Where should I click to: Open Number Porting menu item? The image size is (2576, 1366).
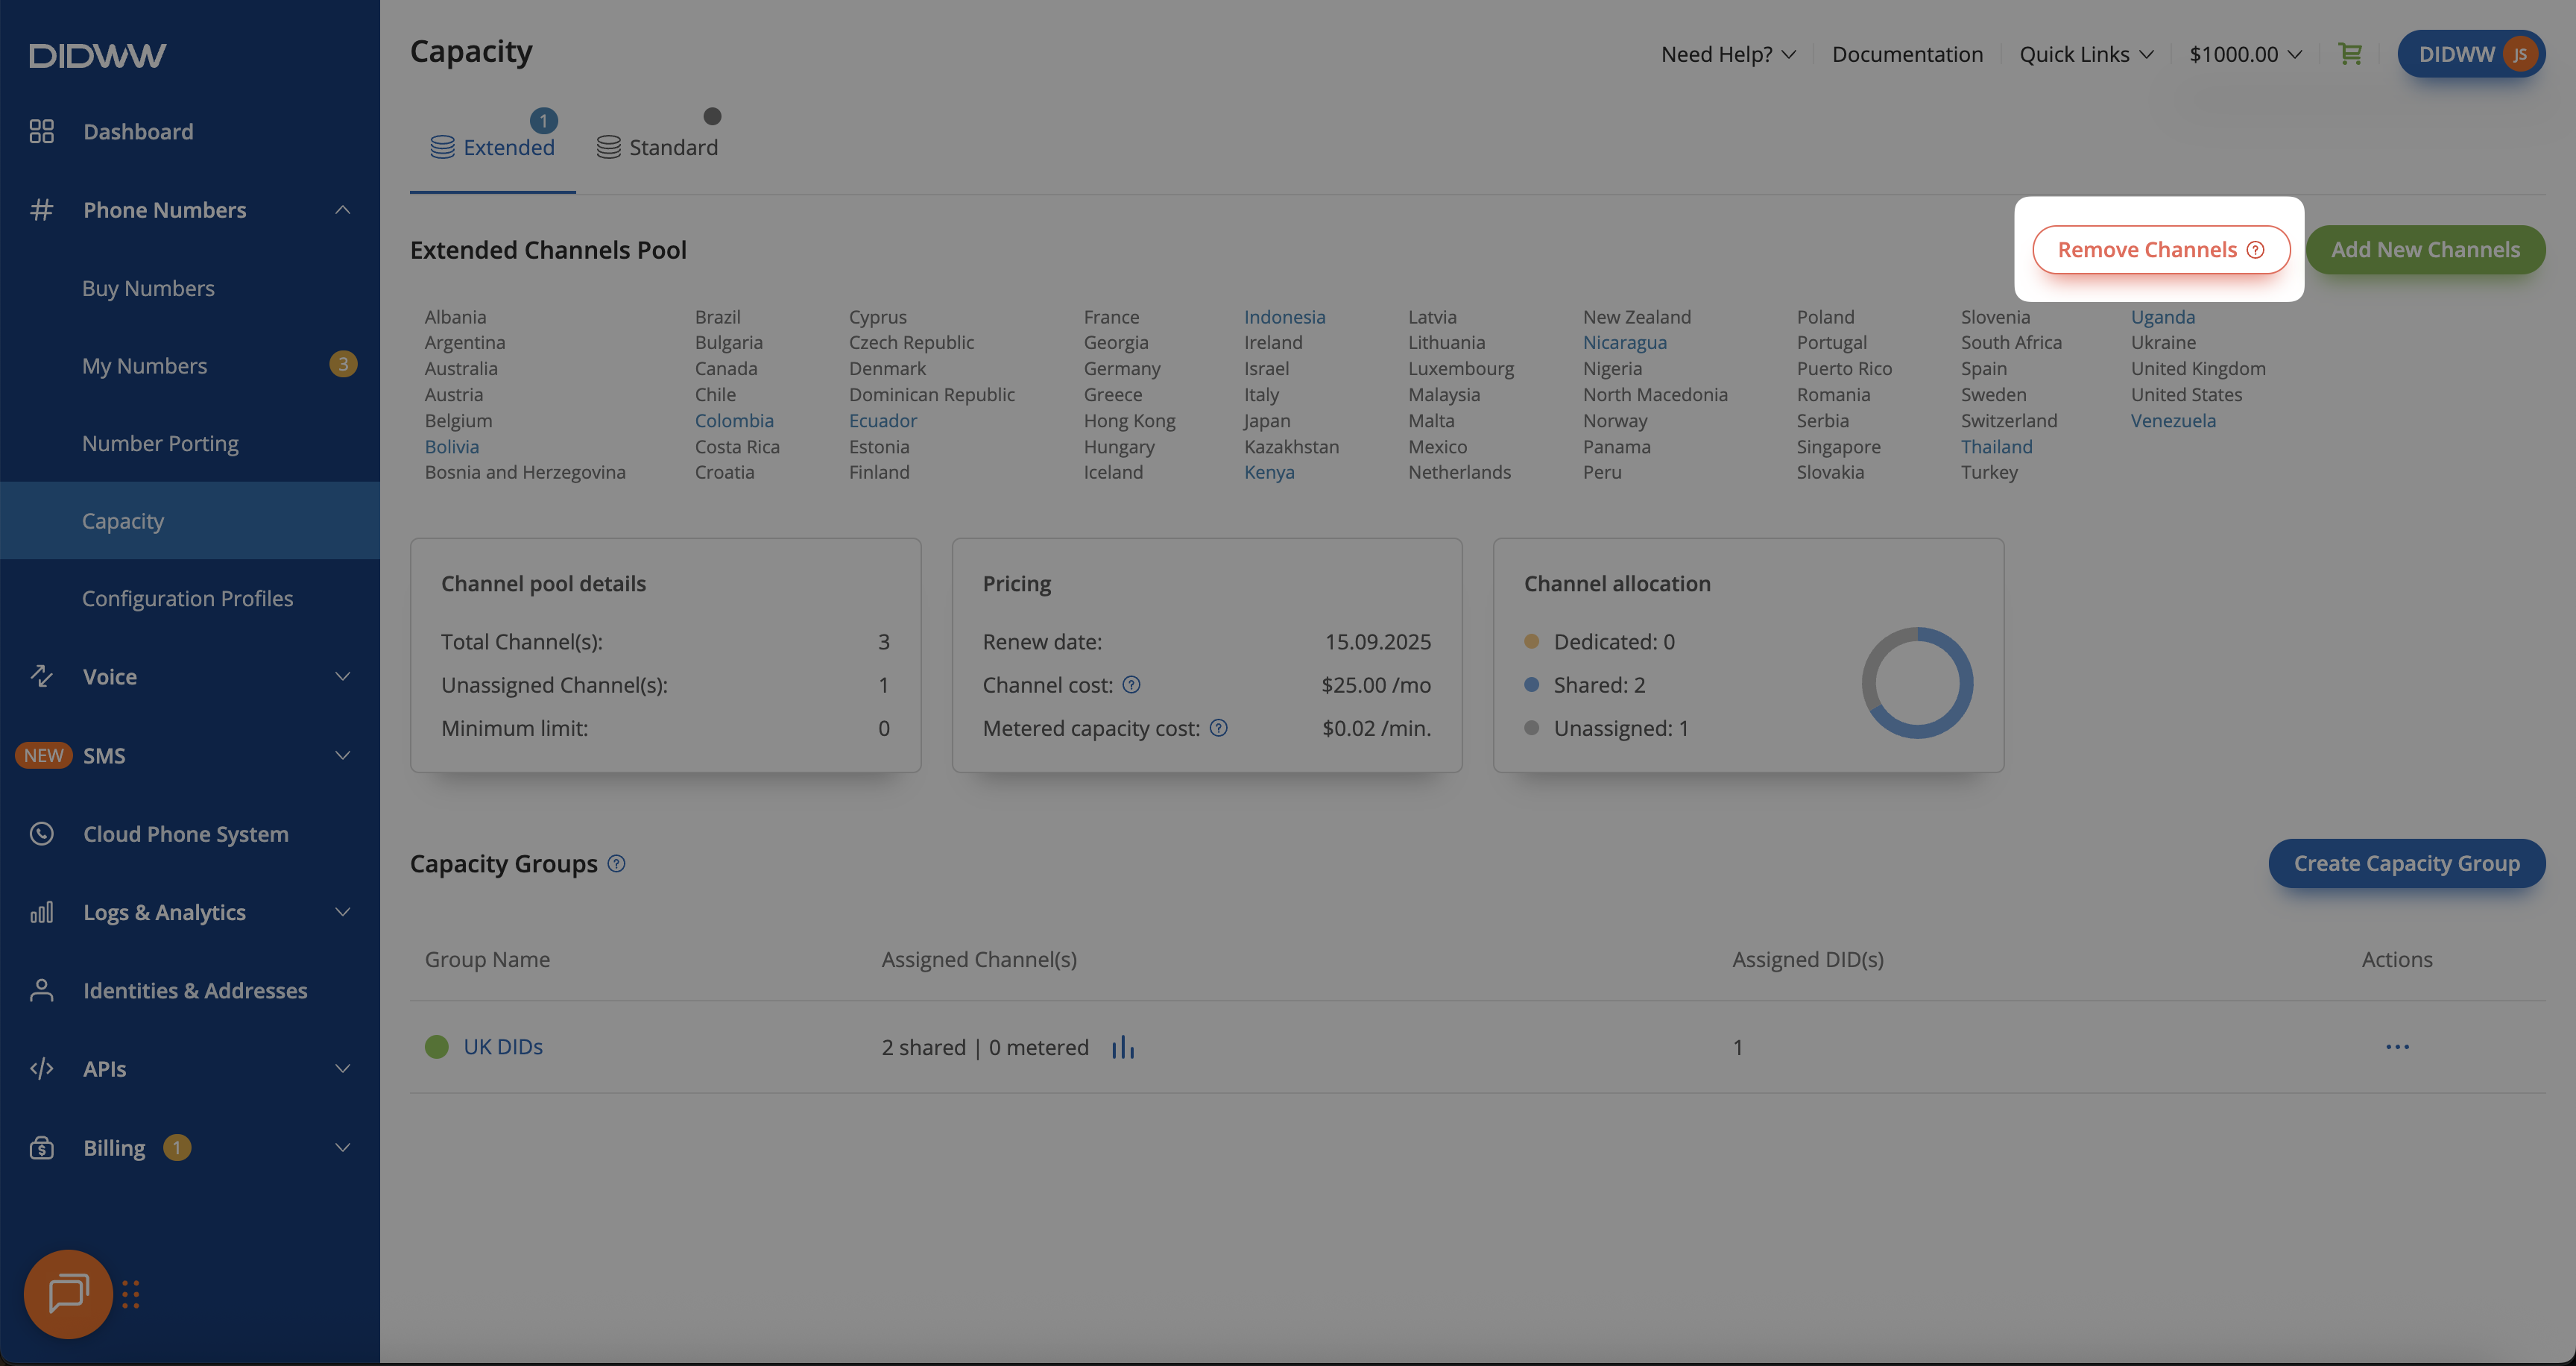click(160, 443)
